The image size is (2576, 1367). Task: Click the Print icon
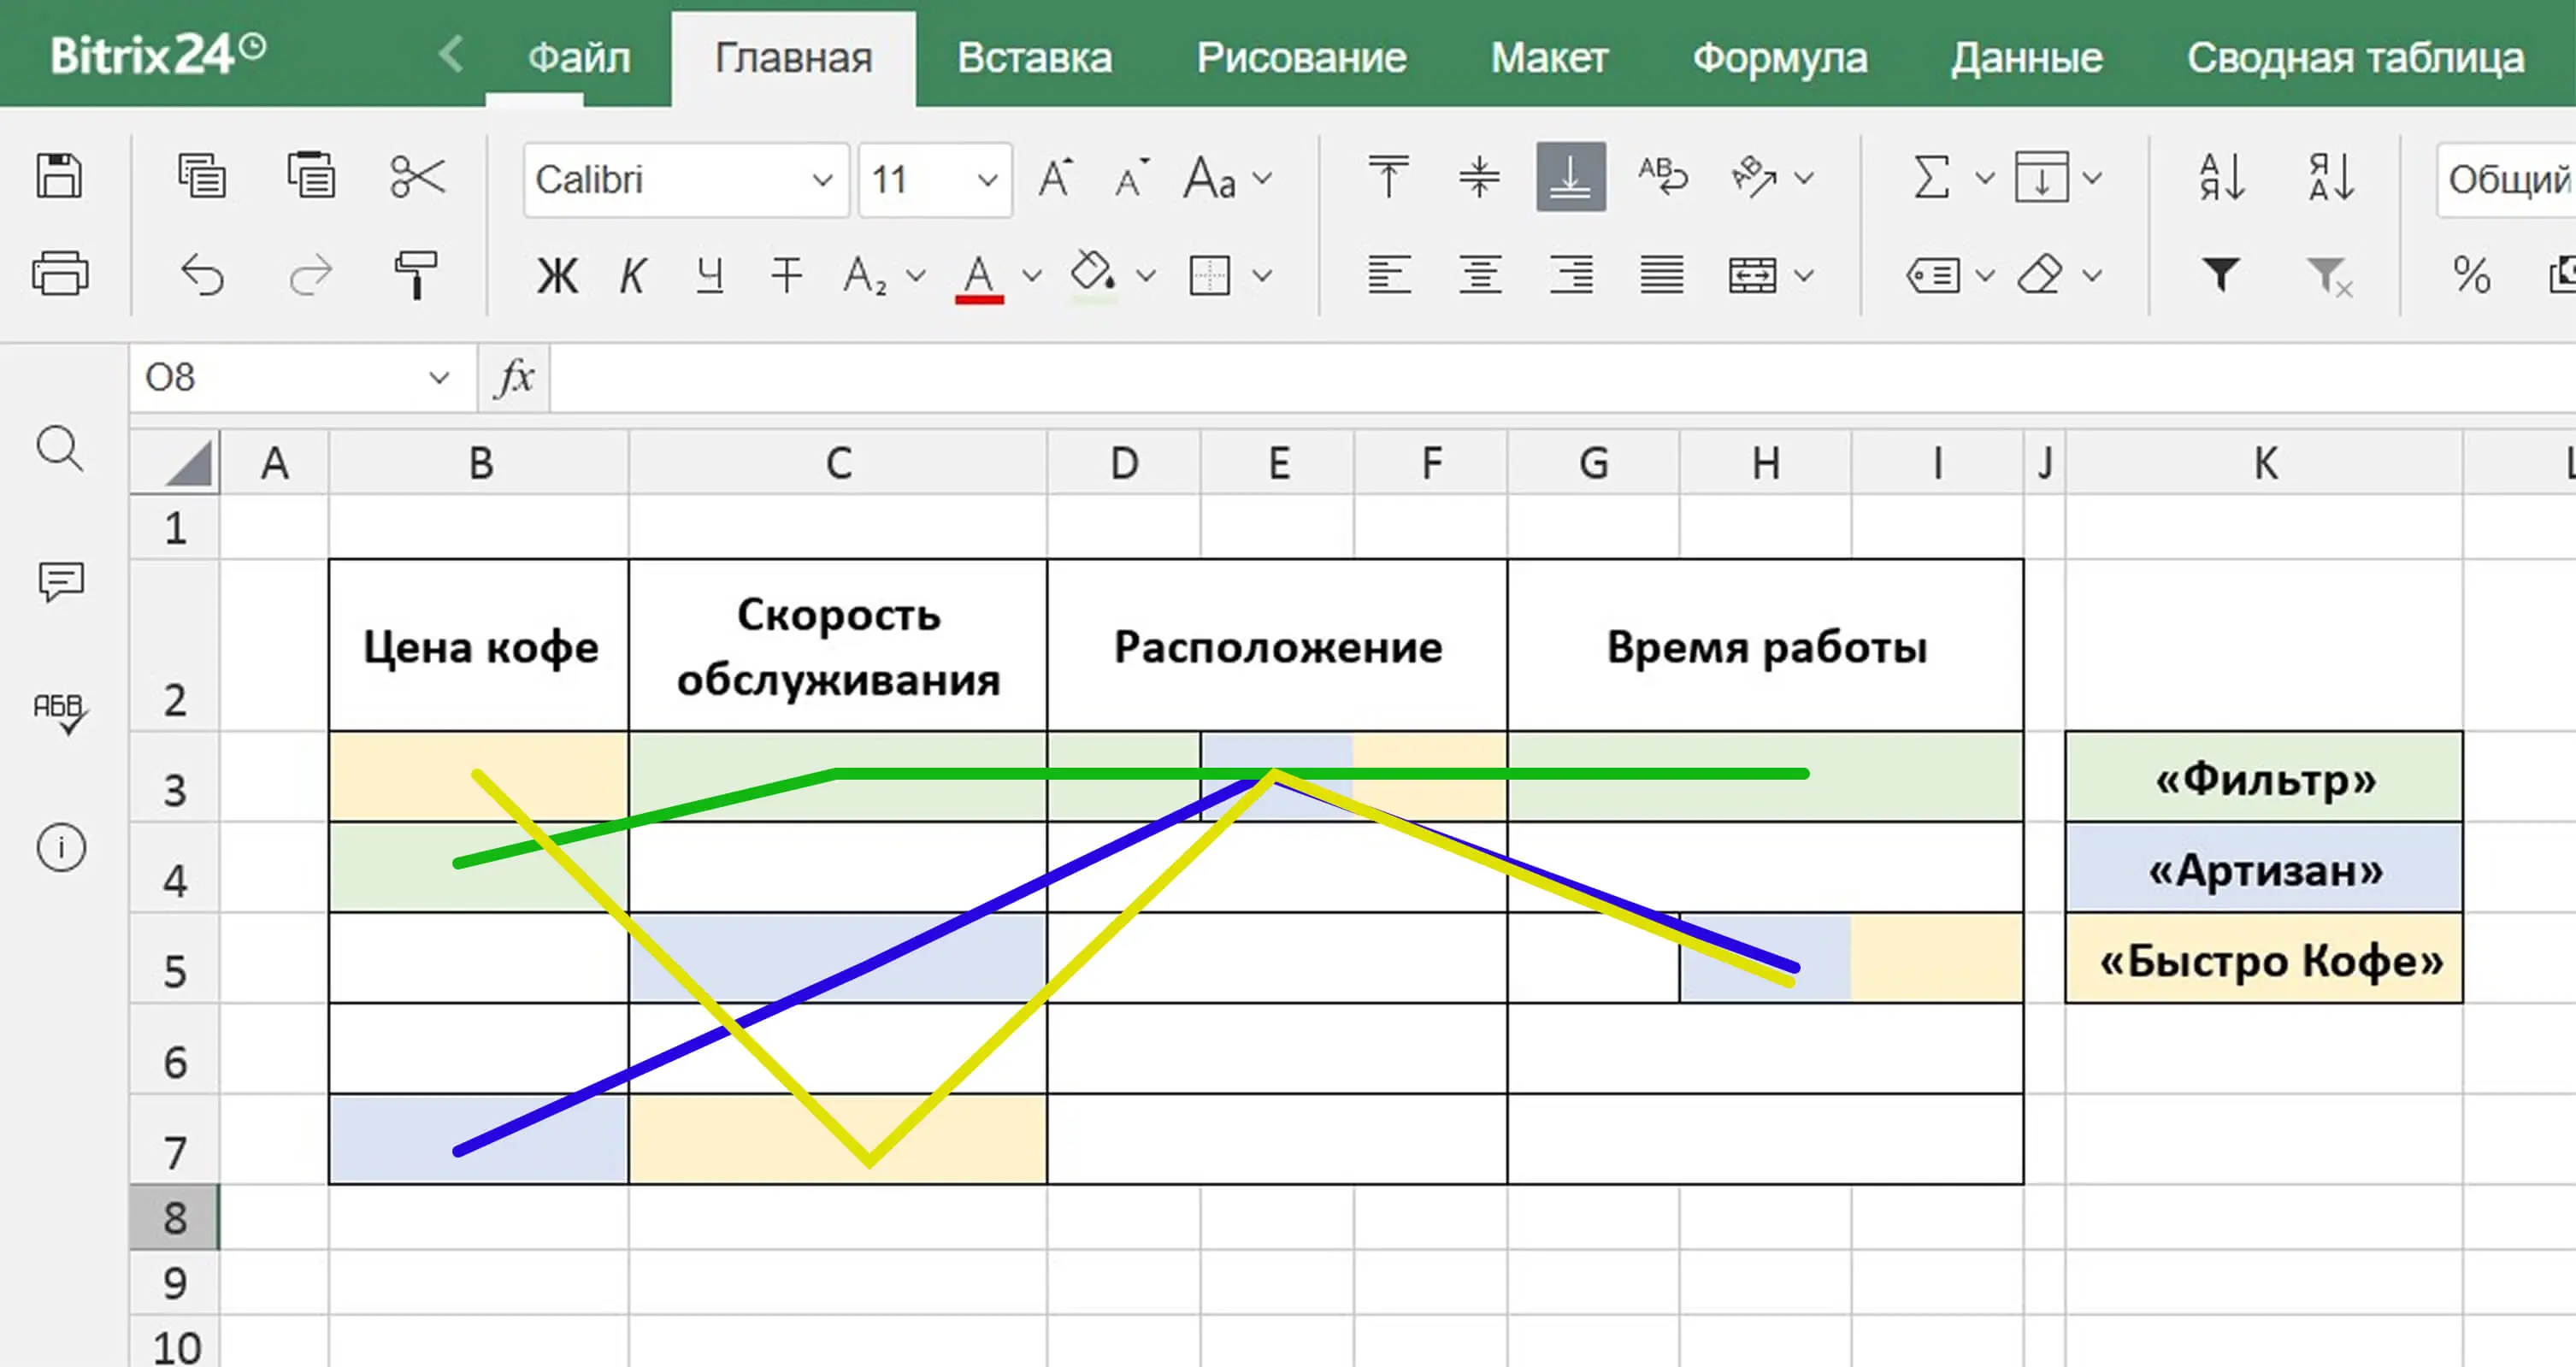coord(60,273)
